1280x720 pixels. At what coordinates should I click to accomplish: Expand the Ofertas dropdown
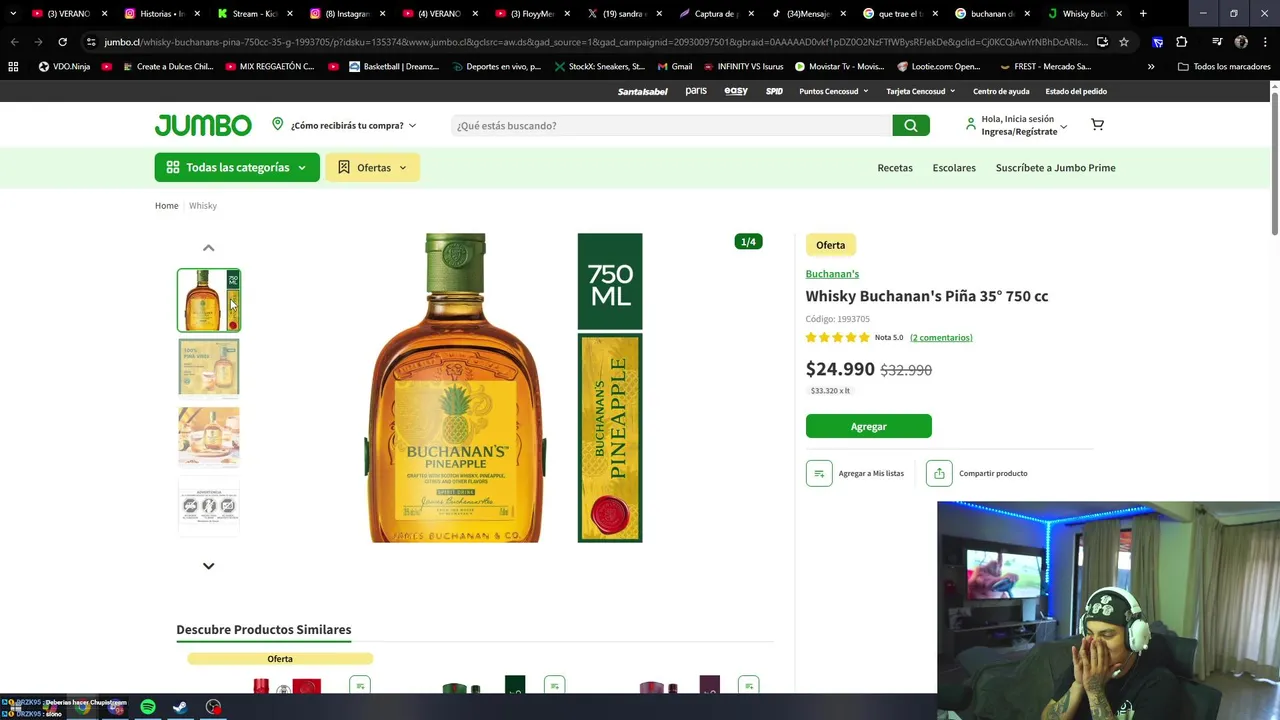click(372, 167)
